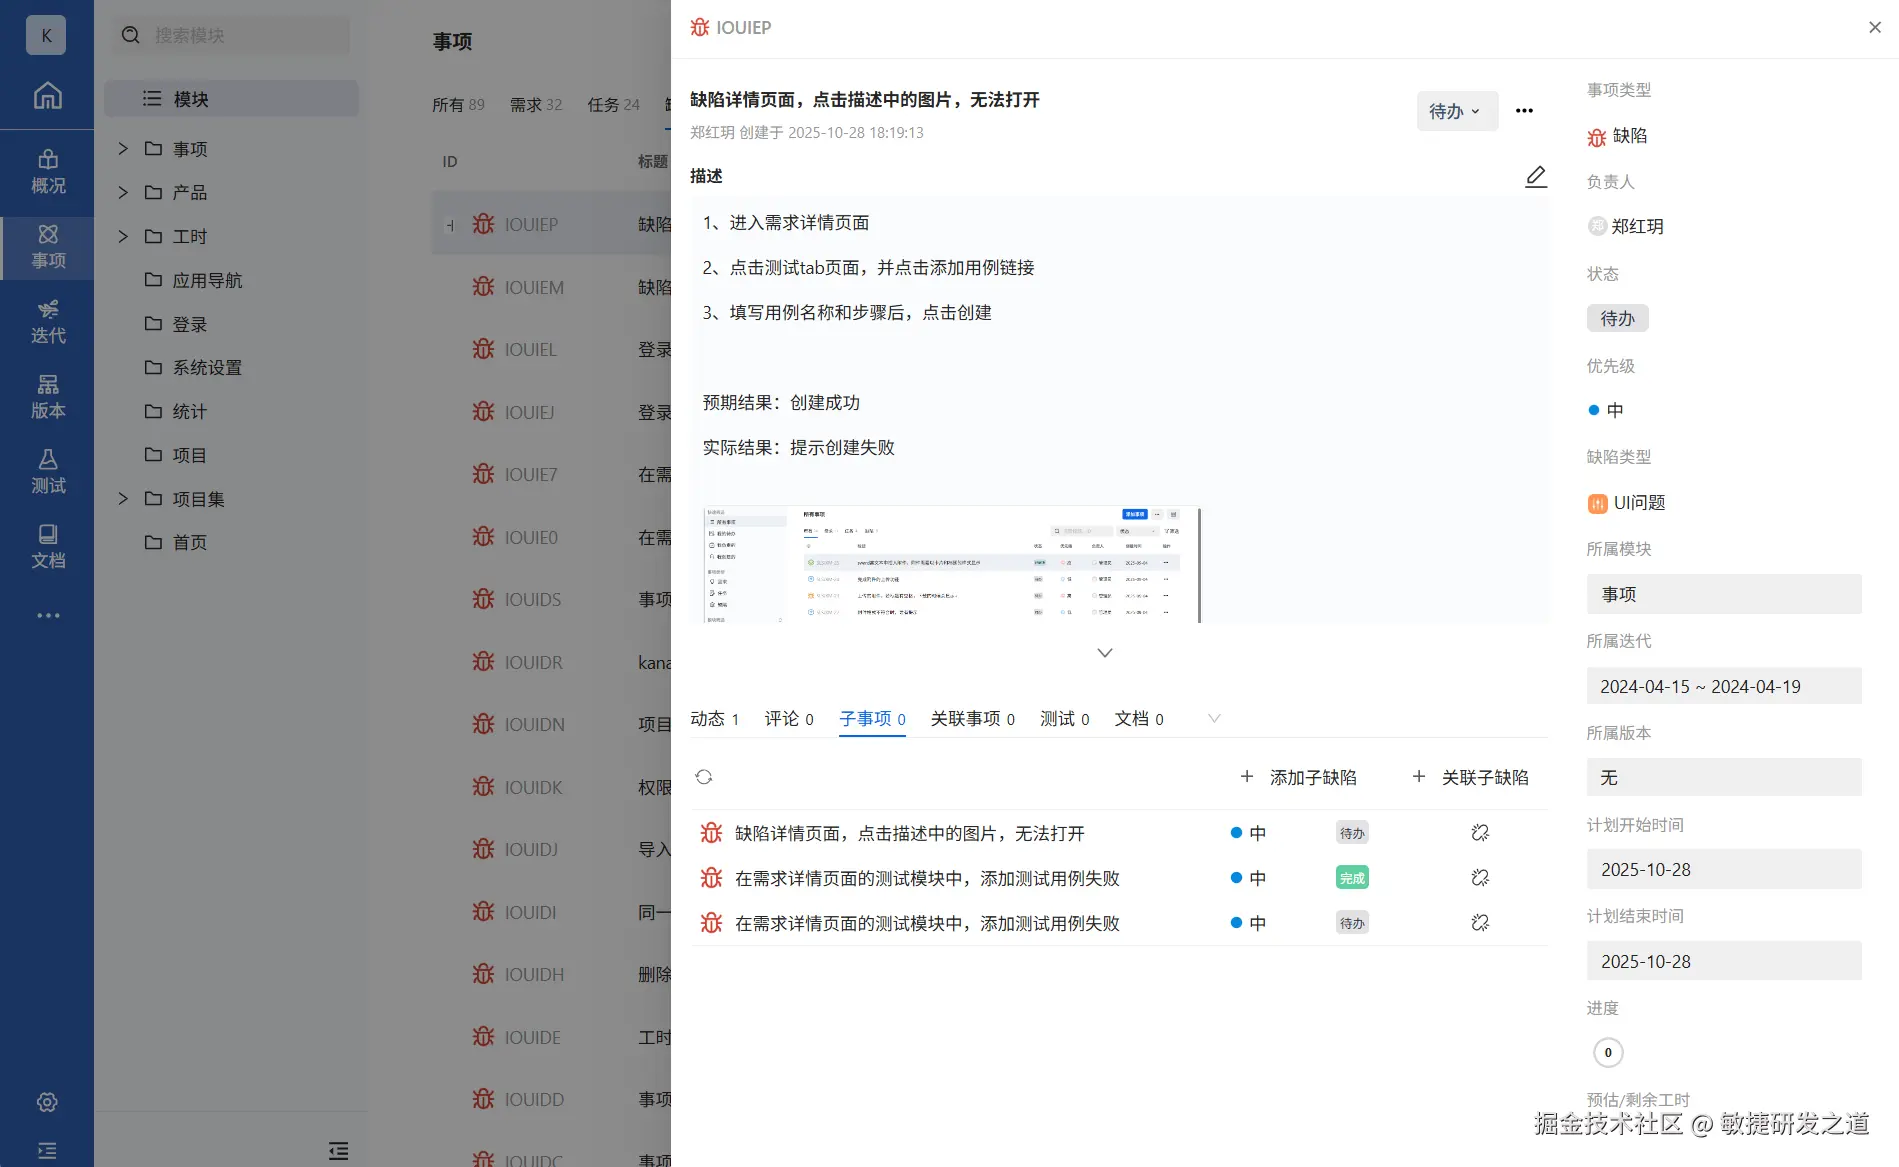Set 计划结束时间 date field
The height and width of the screenshot is (1167, 1899).
click(x=1724, y=961)
